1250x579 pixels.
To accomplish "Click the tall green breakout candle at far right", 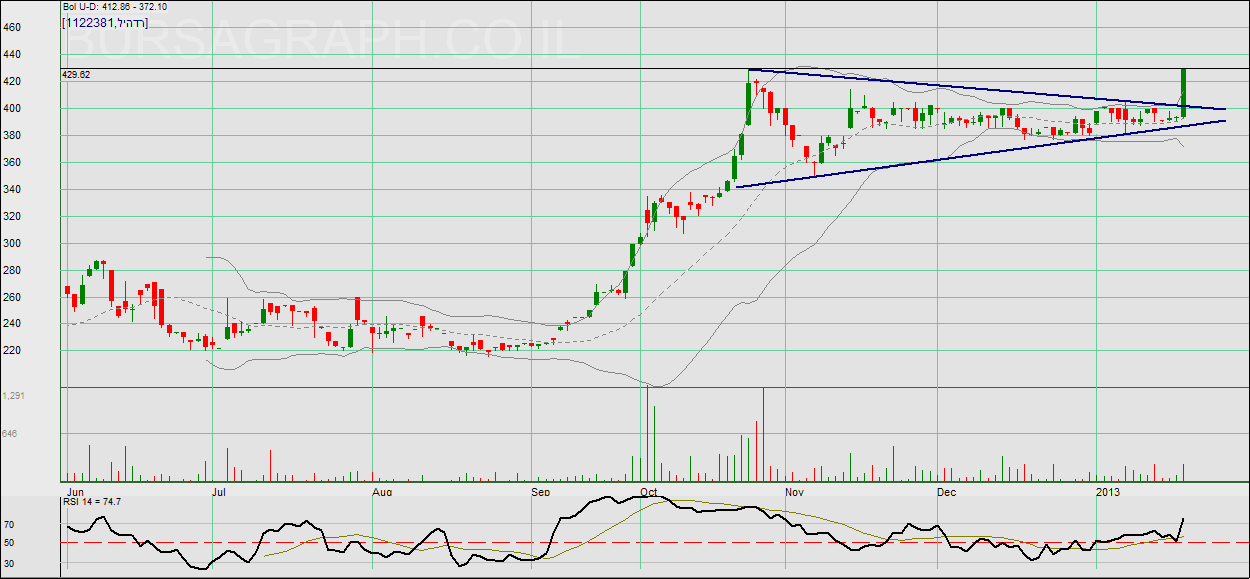I will (x=1184, y=93).
